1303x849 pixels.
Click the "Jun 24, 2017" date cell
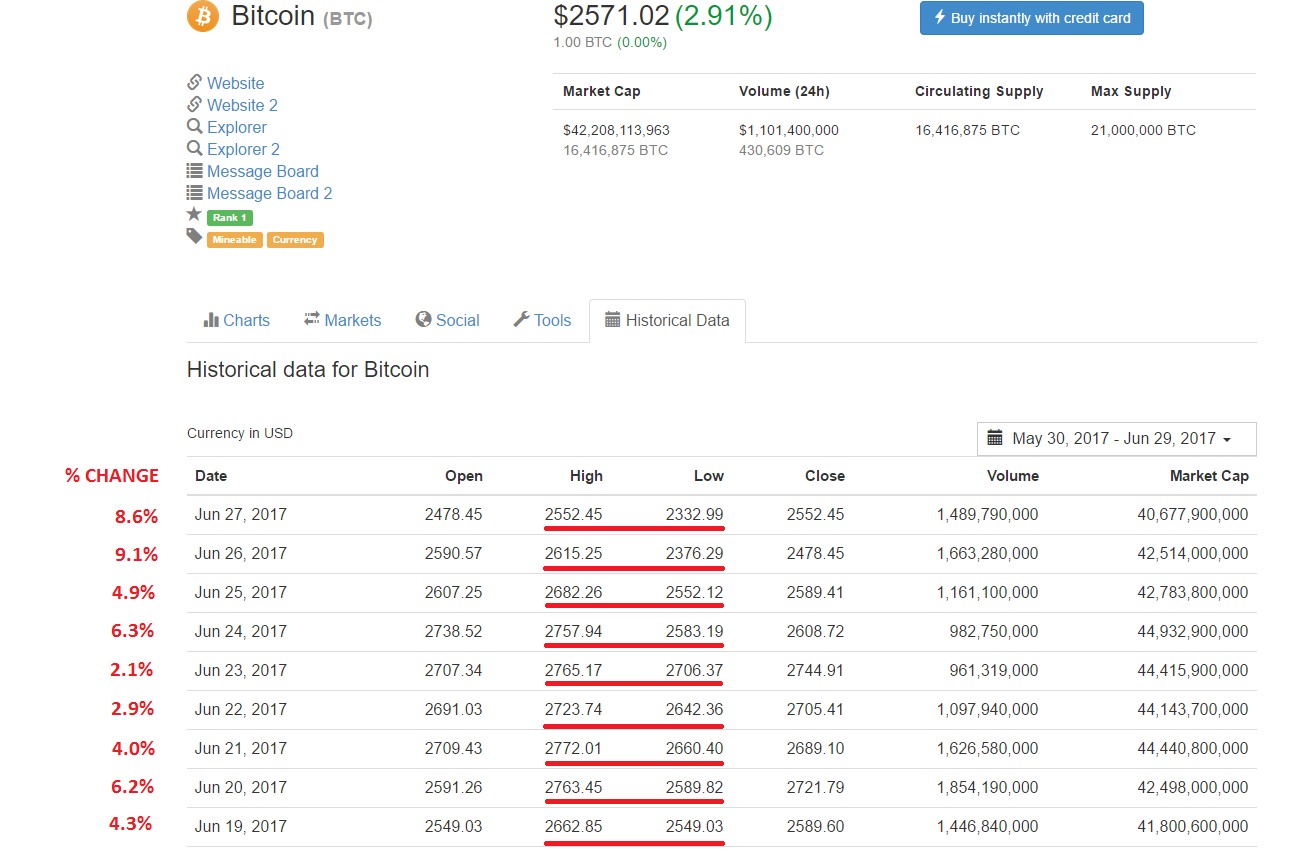point(241,631)
